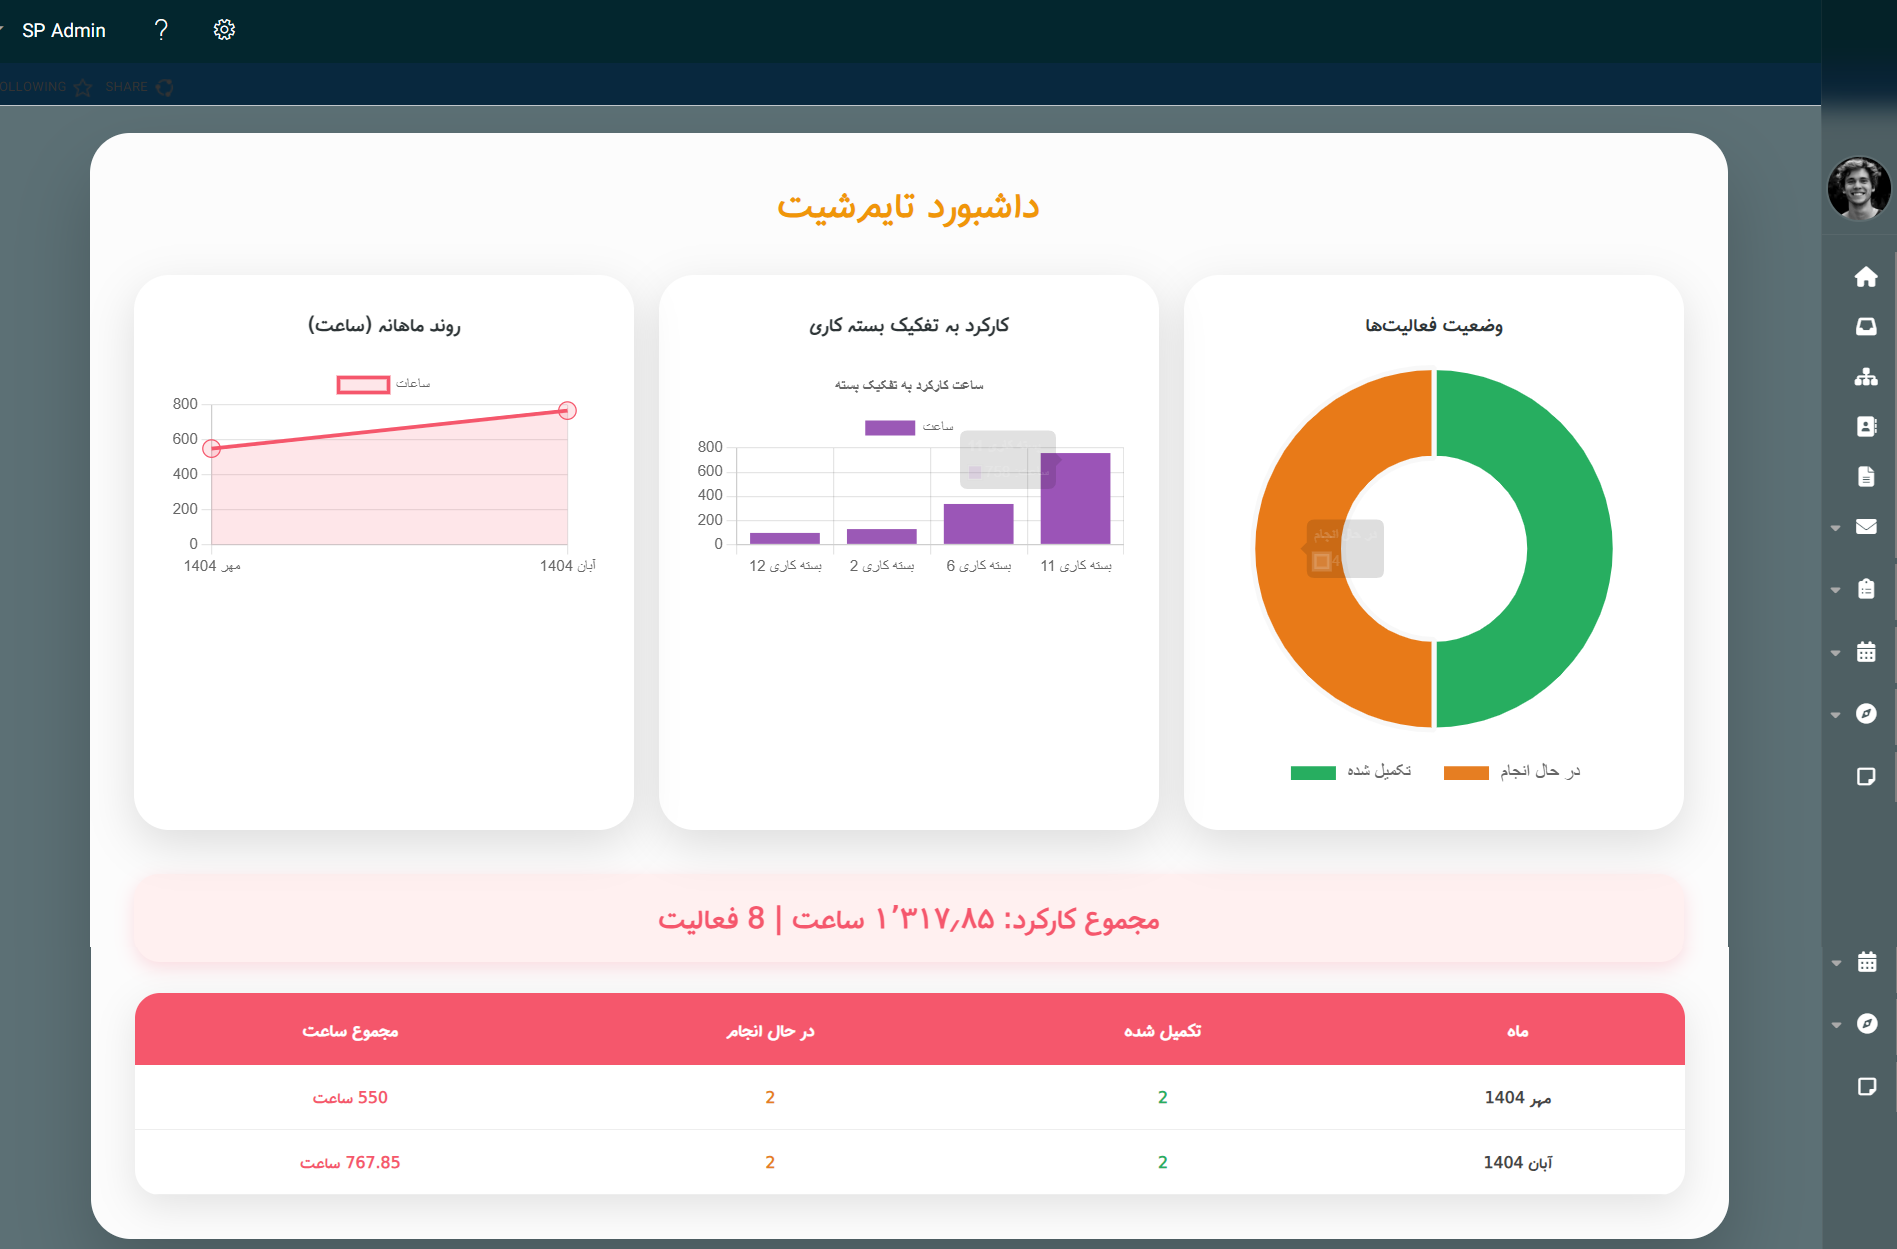Open the Home icon in the sidebar
This screenshot has width=1897, height=1249.
(1866, 277)
